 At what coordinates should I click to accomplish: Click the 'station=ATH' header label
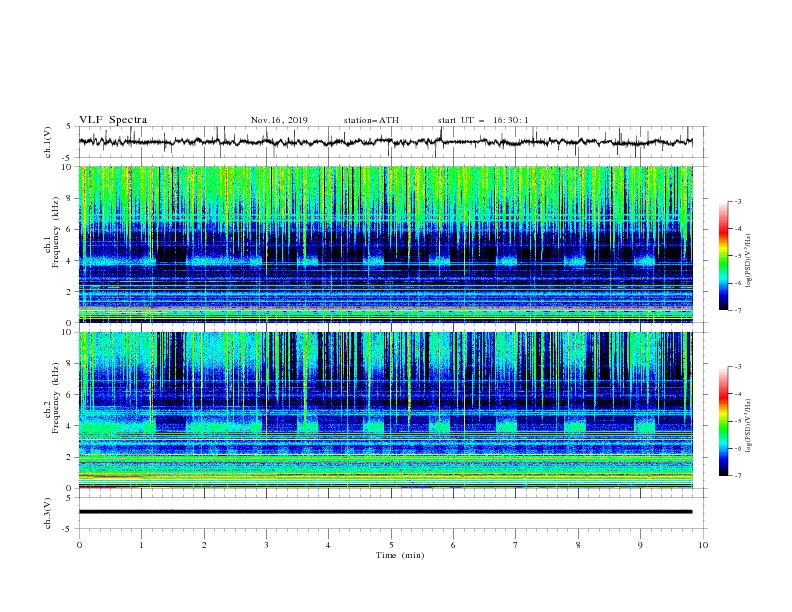371,120
